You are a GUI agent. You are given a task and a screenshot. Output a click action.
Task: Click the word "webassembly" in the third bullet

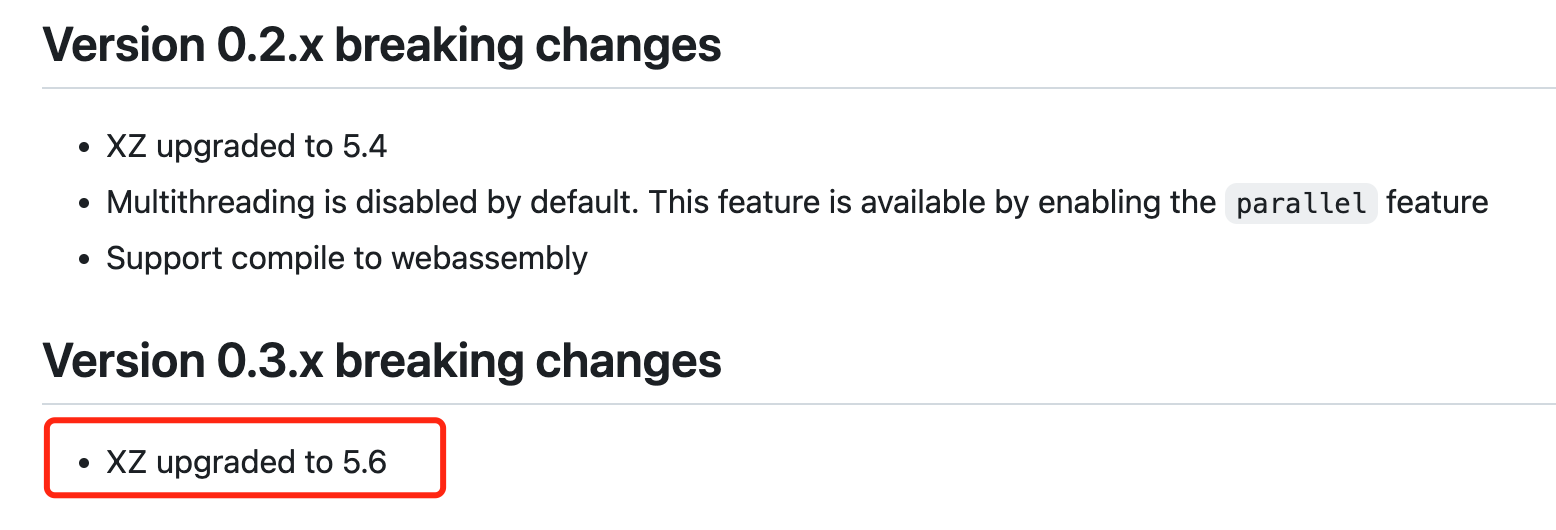pyautogui.click(x=489, y=258)
